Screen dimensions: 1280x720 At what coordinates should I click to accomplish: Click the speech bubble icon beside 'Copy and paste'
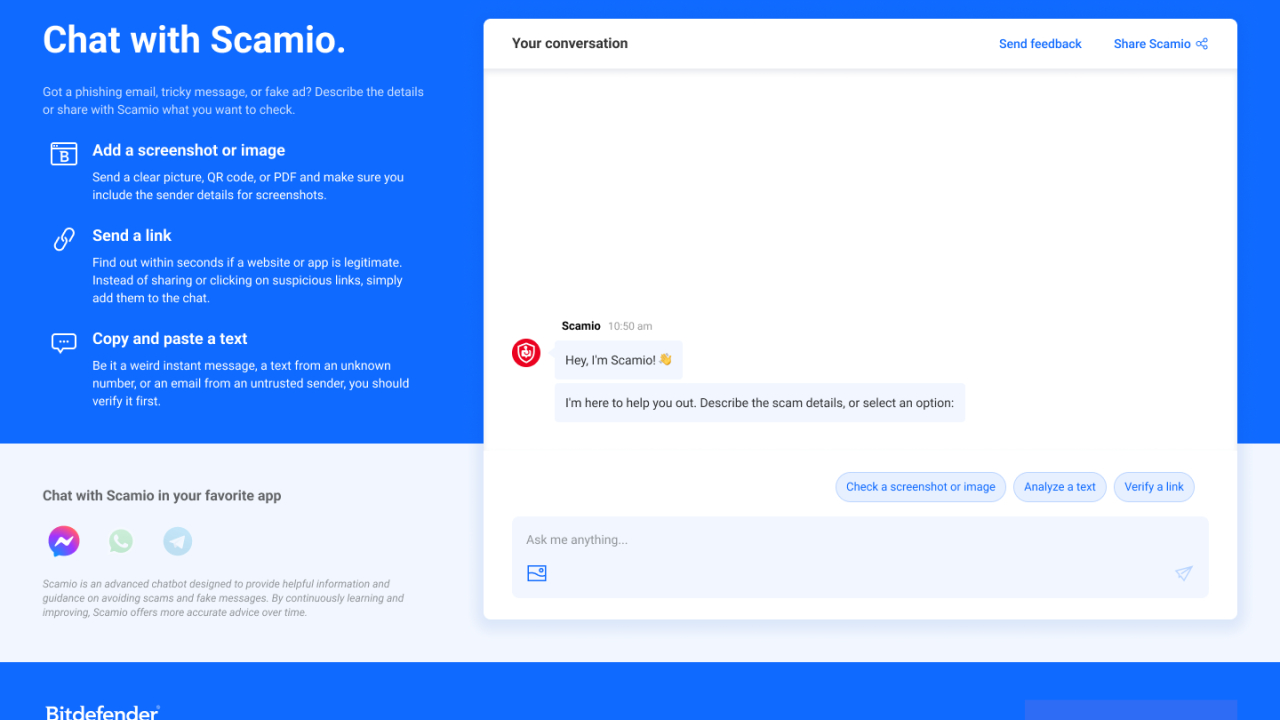[x=63, y=342]
